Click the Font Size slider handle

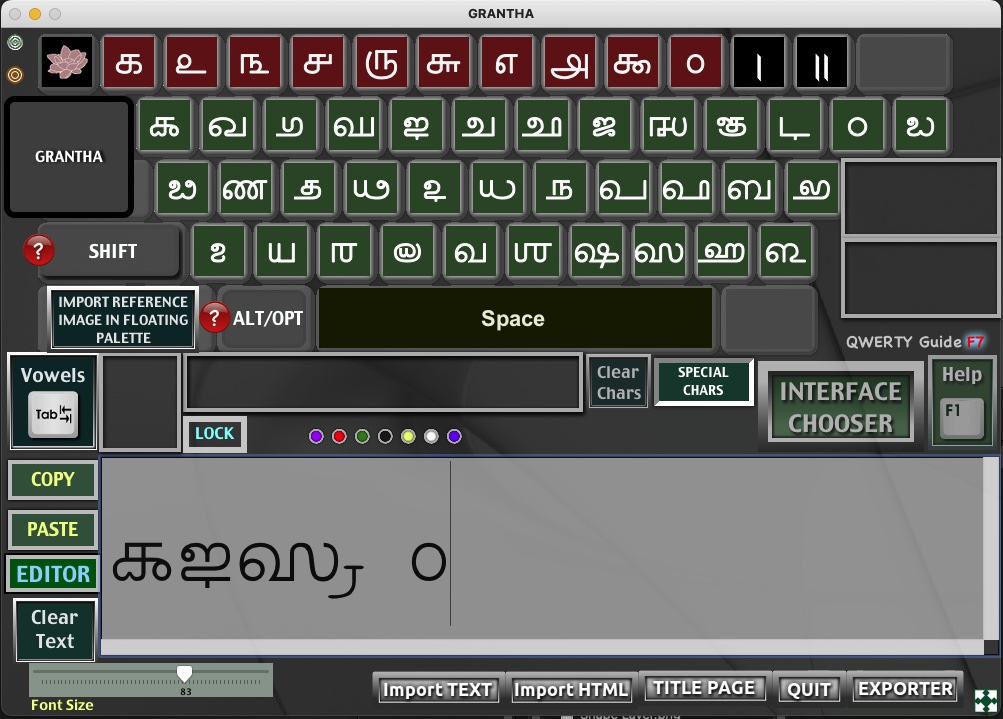184,675
